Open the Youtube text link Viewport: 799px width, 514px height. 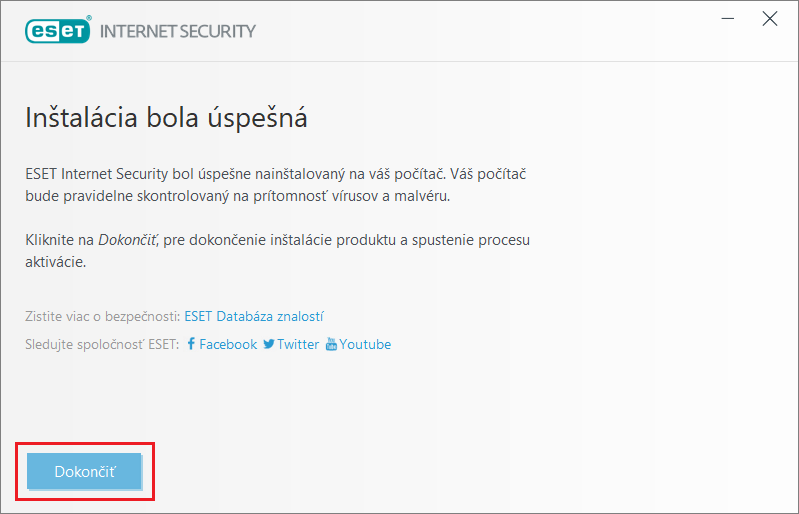pos(365,344)
